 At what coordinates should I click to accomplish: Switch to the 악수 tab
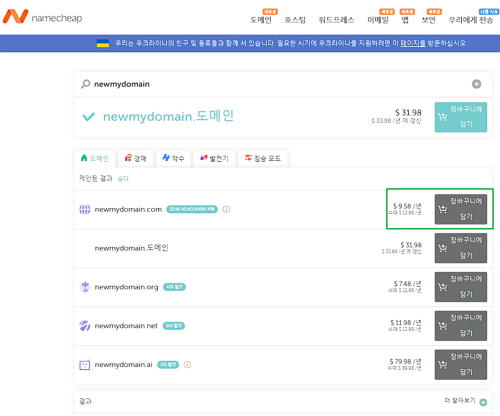coord(173,158)
